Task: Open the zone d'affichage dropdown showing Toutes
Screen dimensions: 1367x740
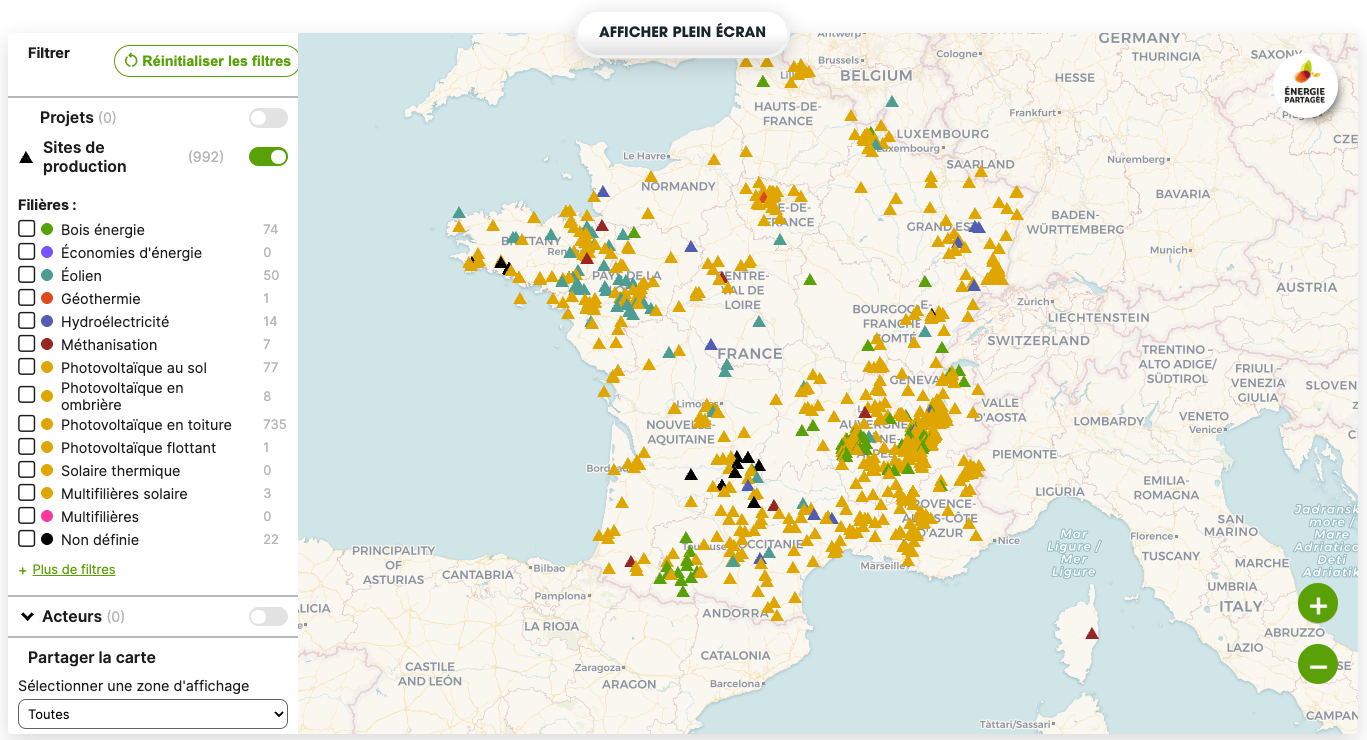Action: 153,714
